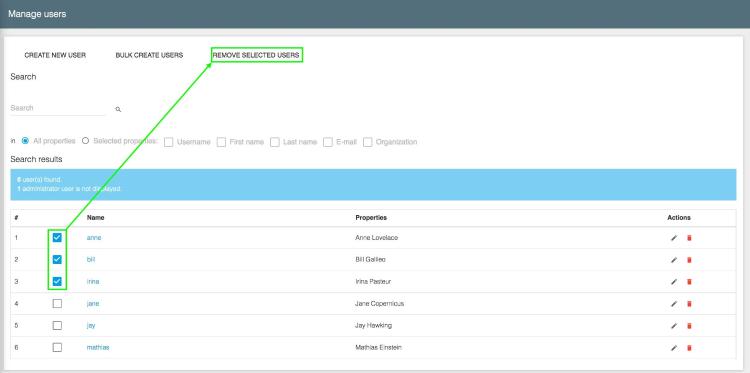Screen dimensions: 750x373
Task: Edit user jay with pencil icon
Action: click(674, 326)
